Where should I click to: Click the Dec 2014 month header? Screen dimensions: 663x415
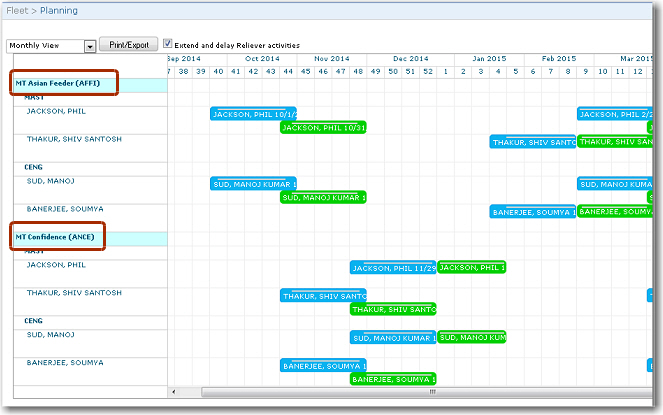point(410,59)
